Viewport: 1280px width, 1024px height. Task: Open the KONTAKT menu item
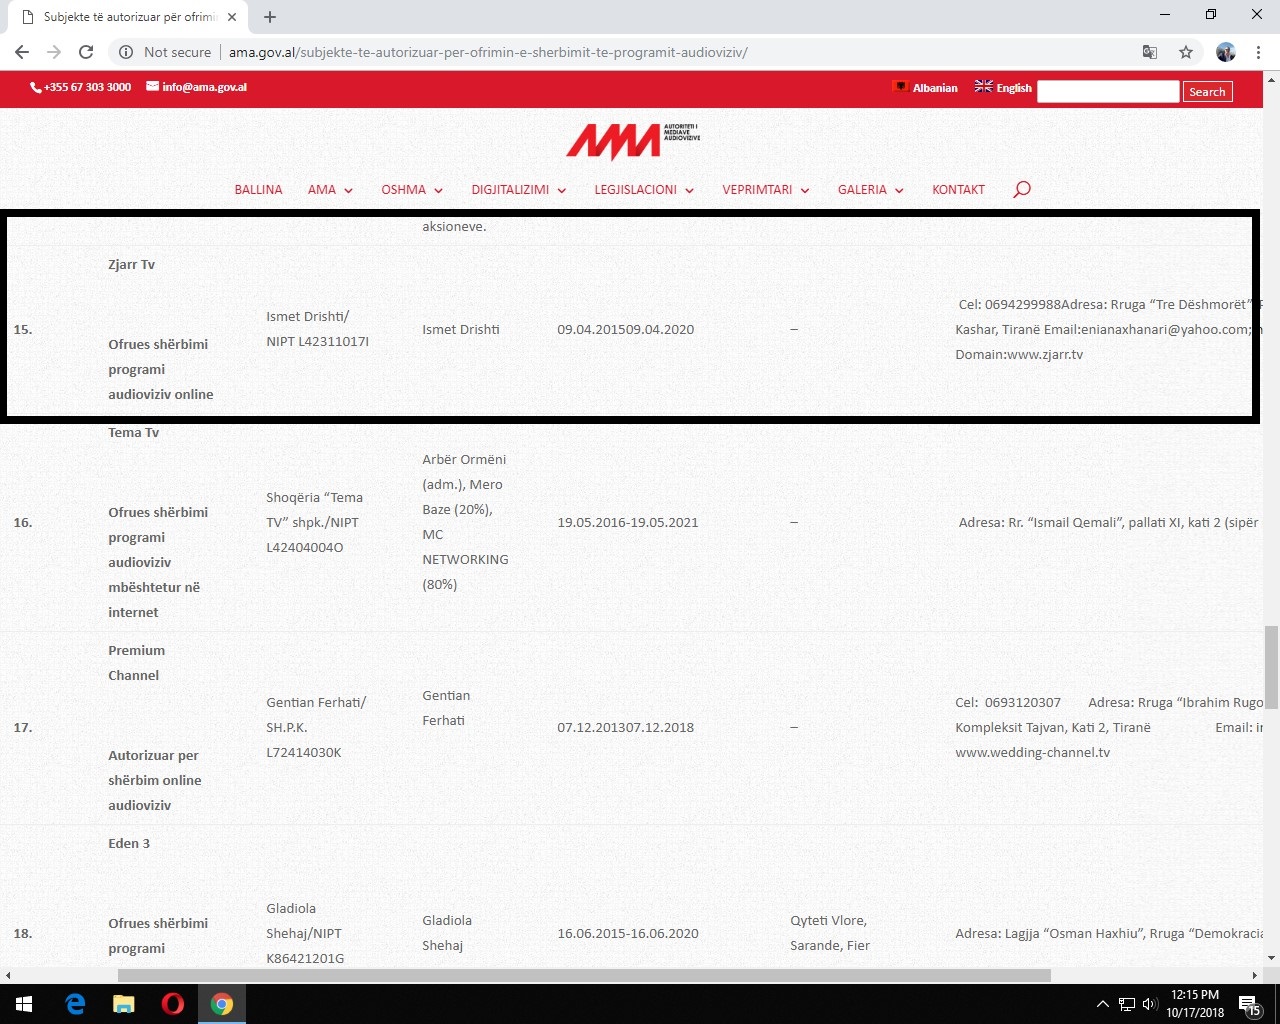point(958,189)
